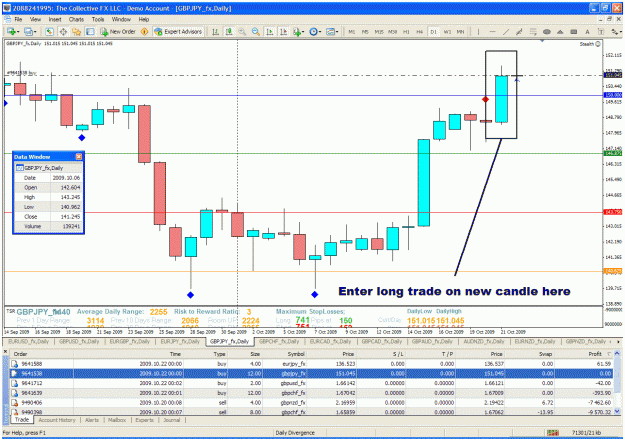Switch to the EURUSD_fx,Daily chart tab
The height and width of the screenshot is (439, 625).
pyautogui.click(x=29, y=342)
